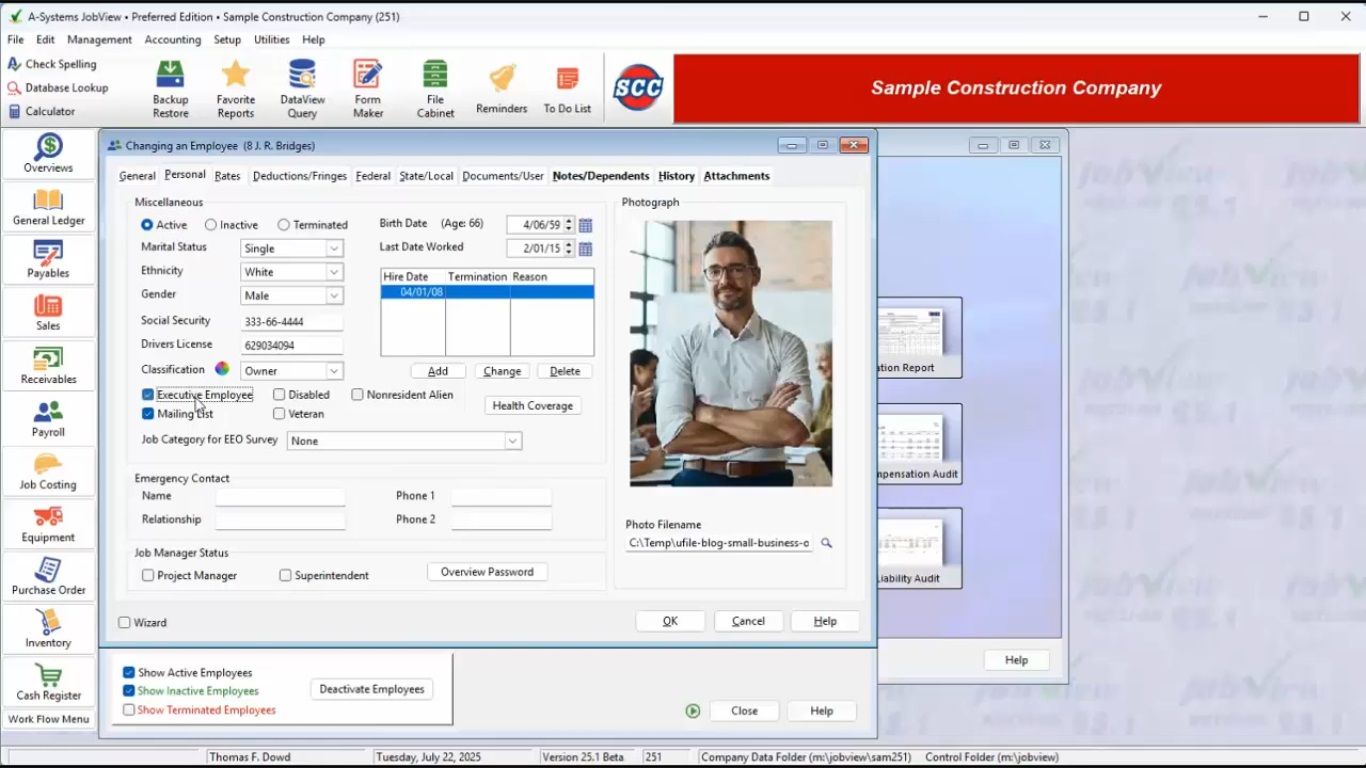Open the Payroll module in sidebar
1366x768 pixels.
point(48,420)
